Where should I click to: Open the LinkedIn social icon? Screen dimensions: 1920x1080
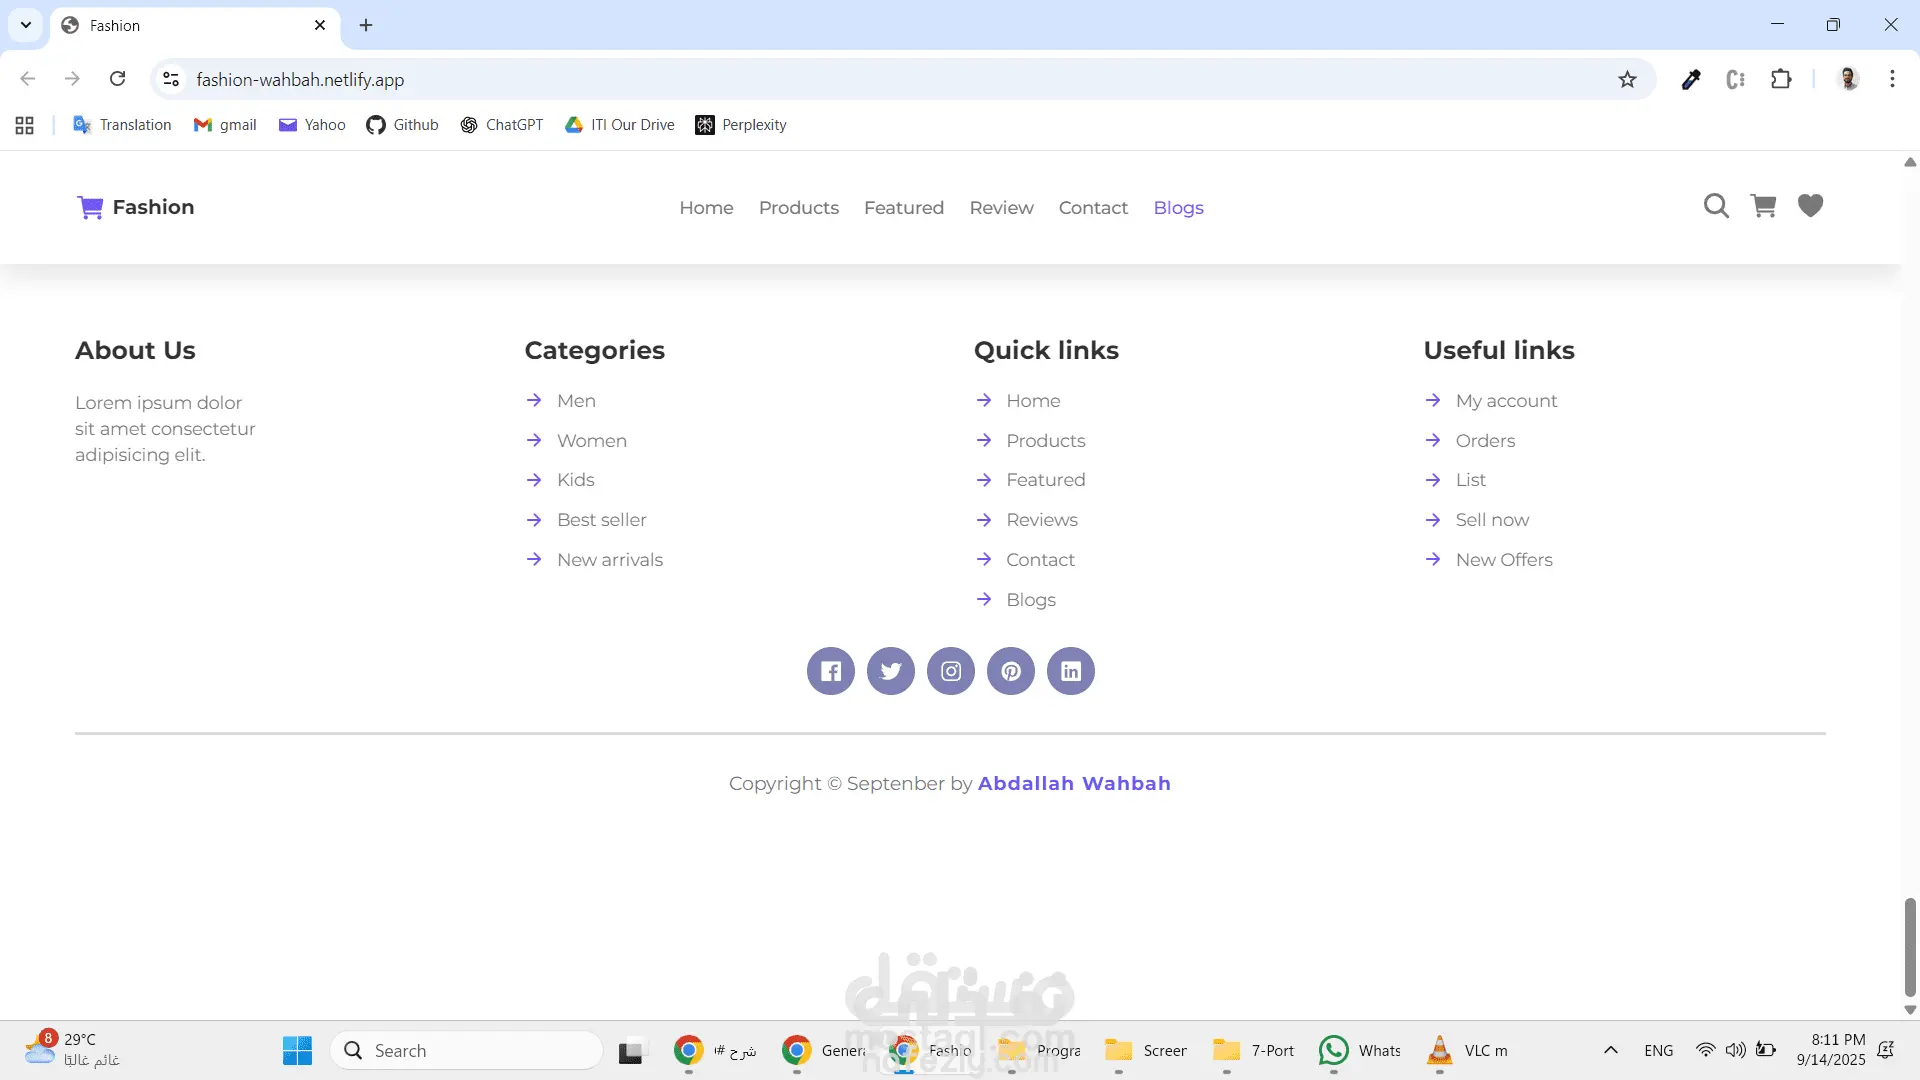pyautogui.click(x=1071, y=671)
